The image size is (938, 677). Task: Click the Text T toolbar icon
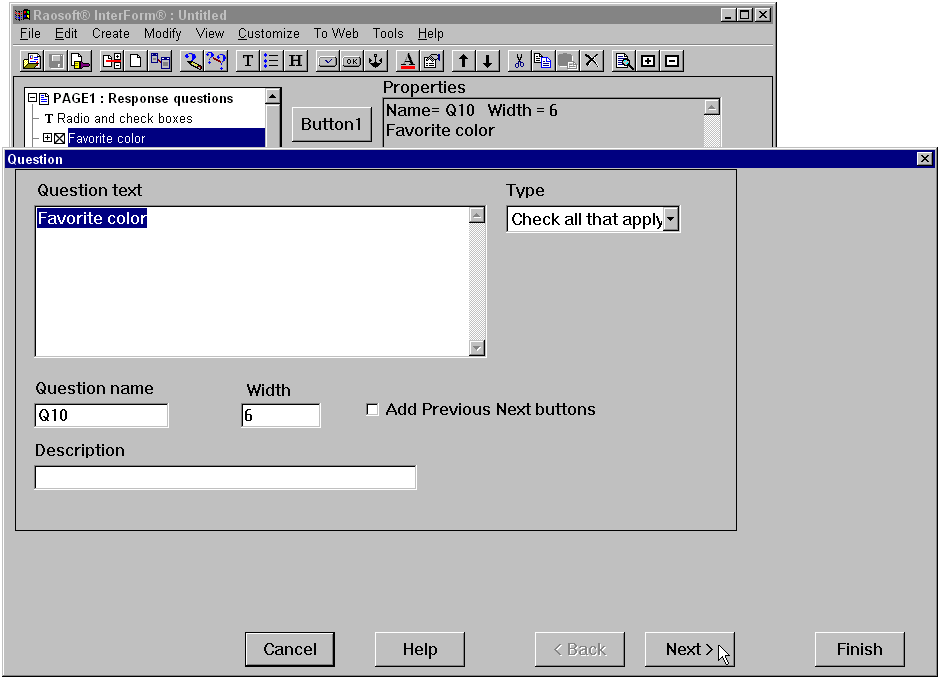pyautogui.click(x=248, y=61)
